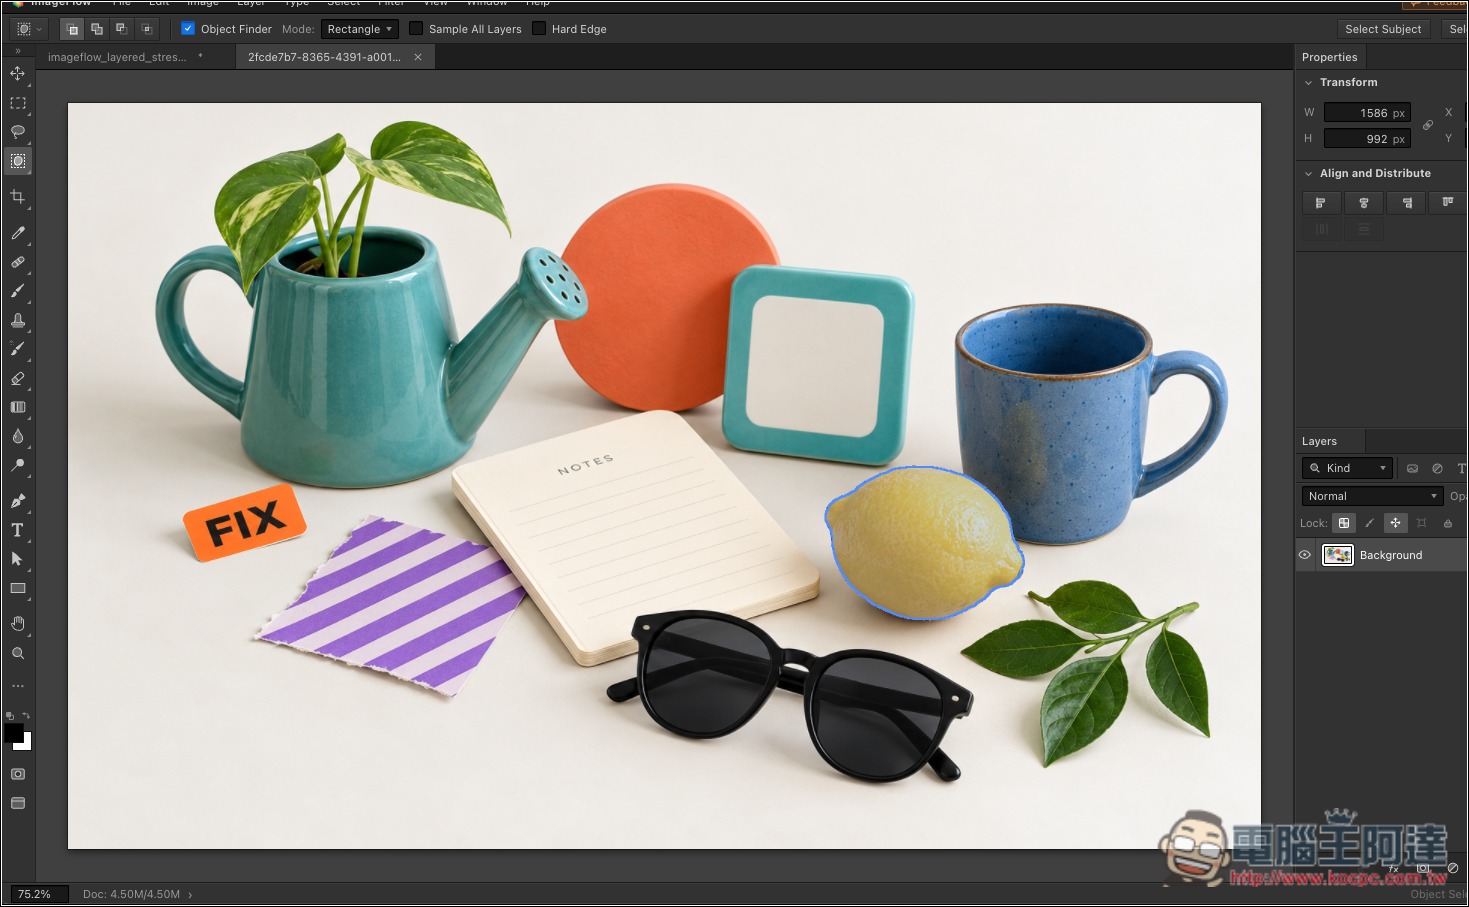Select the Eyedropper tool
The image size is (1469, 907).
pyautogui.click(x=18, y=233)
